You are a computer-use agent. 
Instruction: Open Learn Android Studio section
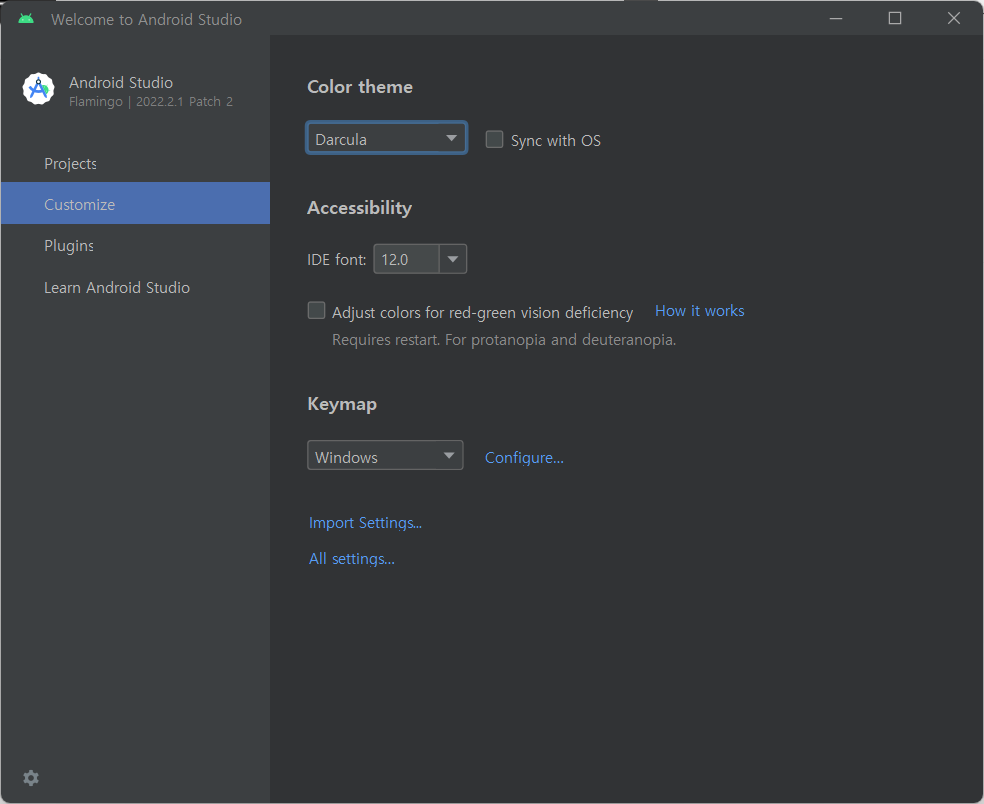136,287
